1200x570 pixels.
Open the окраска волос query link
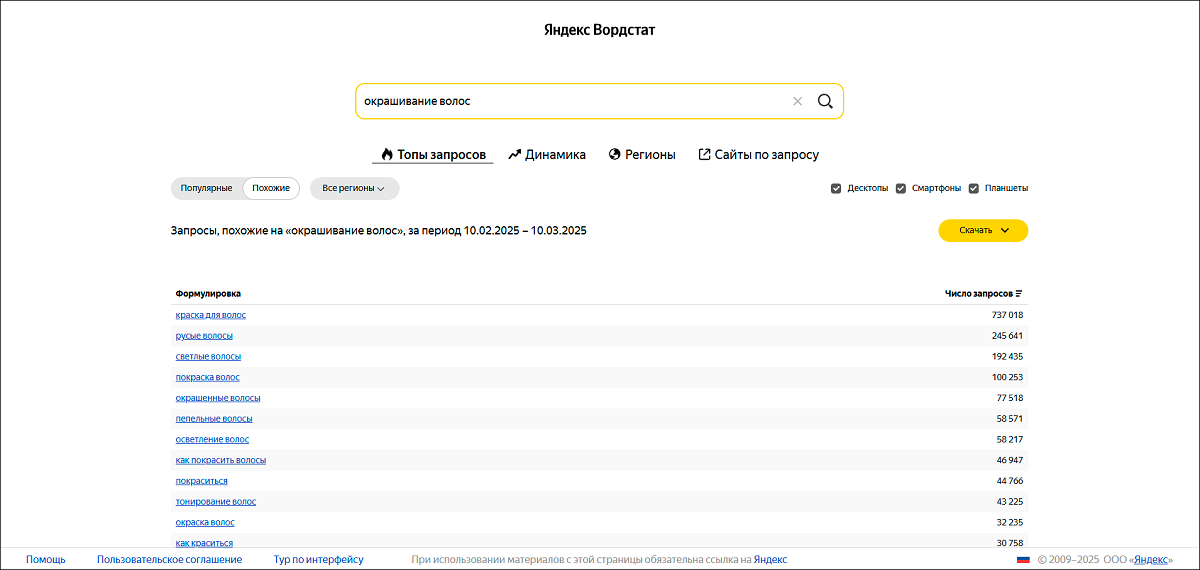(205, 522)
